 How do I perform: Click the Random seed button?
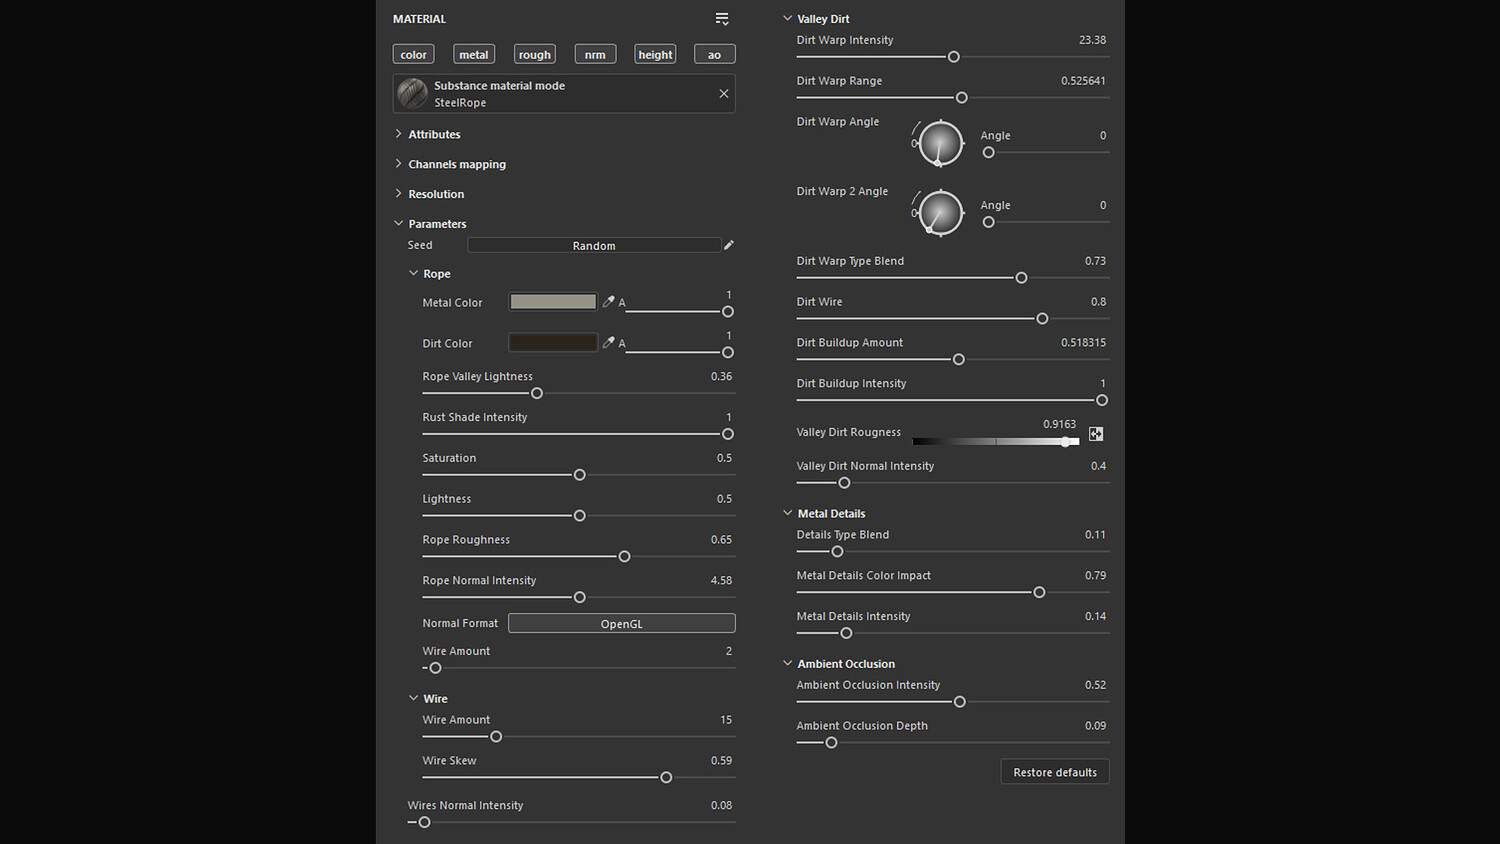point(593,246)
